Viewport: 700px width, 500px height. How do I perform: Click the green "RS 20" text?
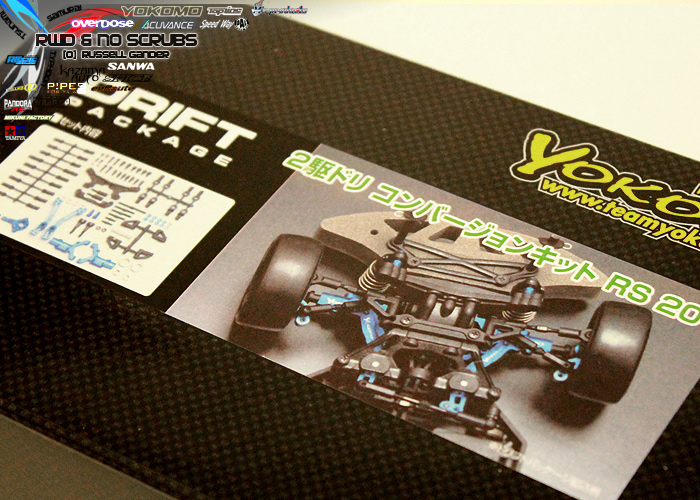click(x=654, y=299)
